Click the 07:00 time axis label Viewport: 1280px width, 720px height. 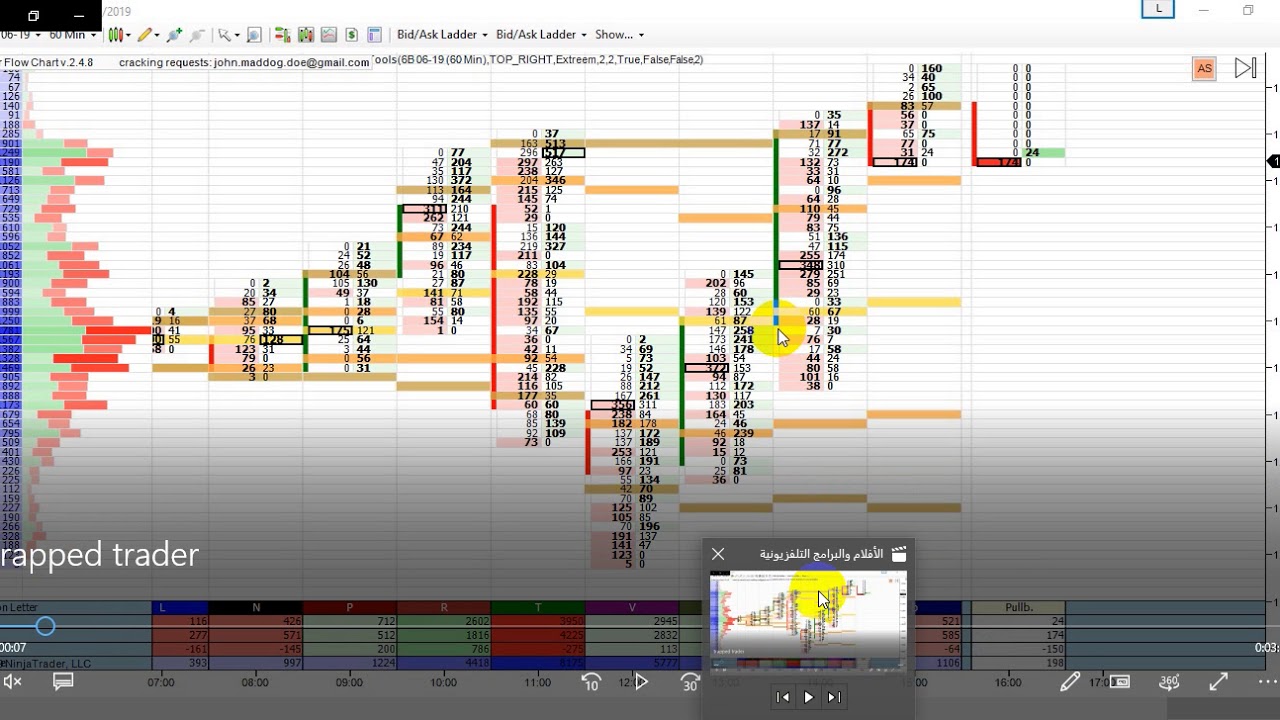pos(161,683)
